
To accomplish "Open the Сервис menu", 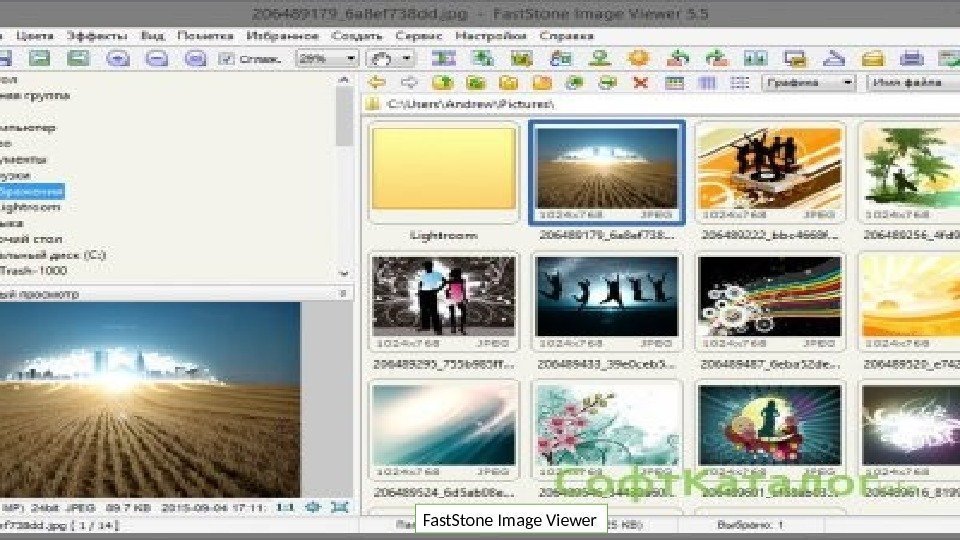I will [419, 36].
